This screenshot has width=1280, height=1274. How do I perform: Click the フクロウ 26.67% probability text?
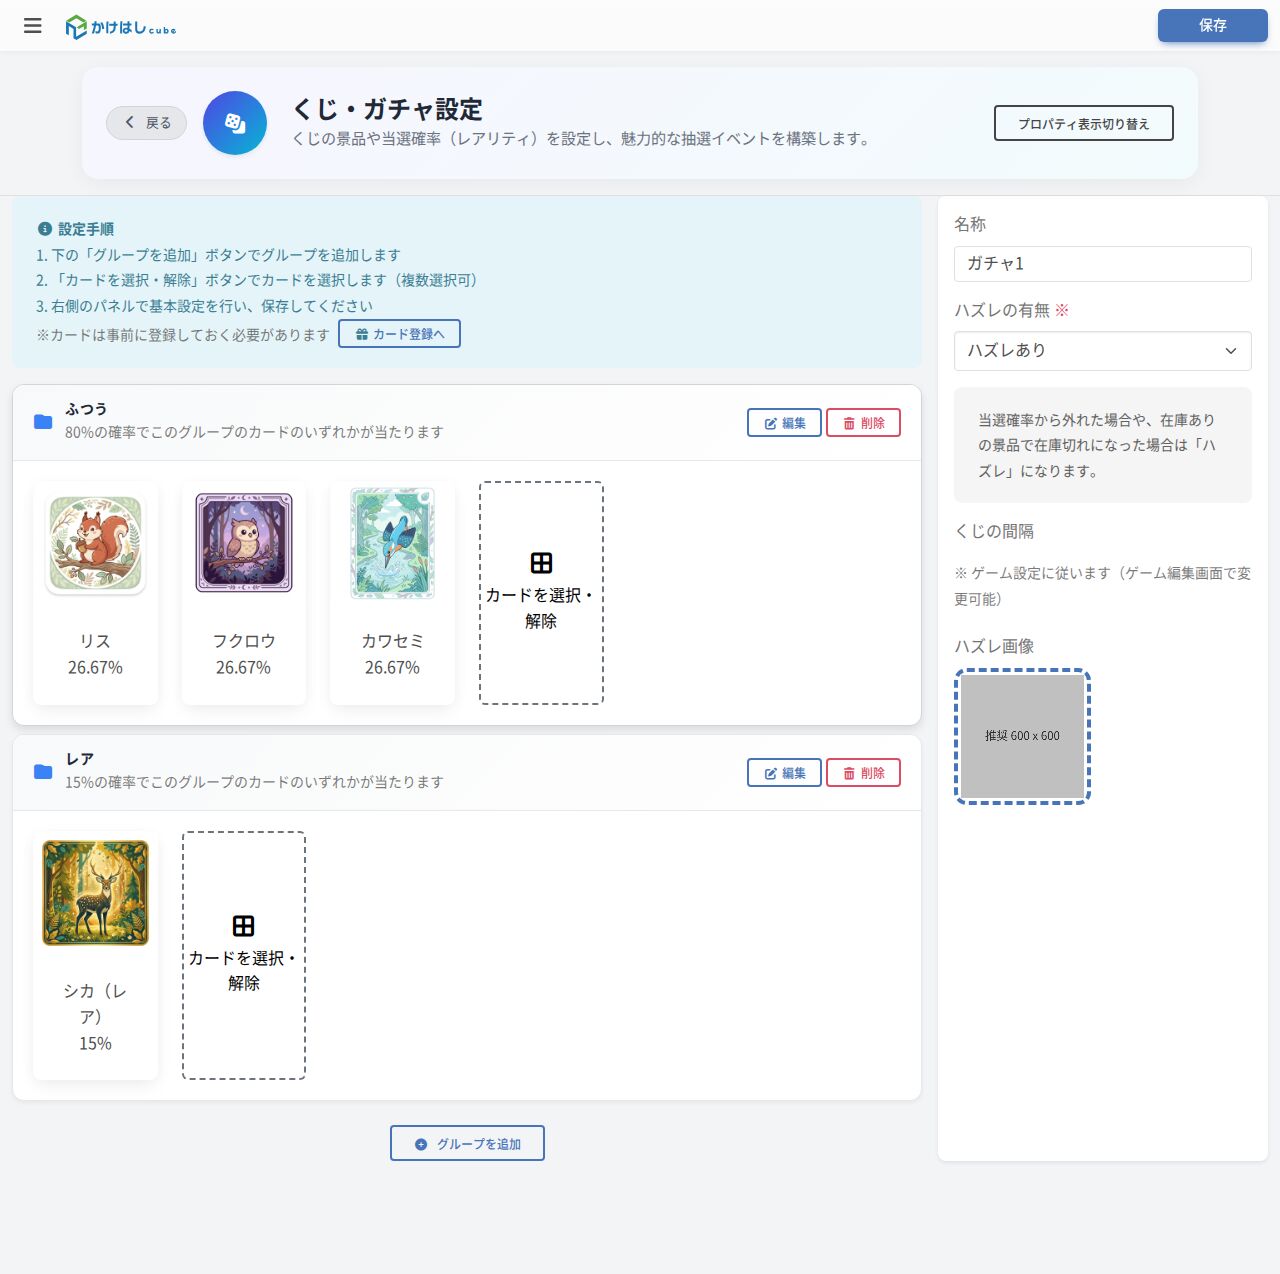tap(244, 667)
